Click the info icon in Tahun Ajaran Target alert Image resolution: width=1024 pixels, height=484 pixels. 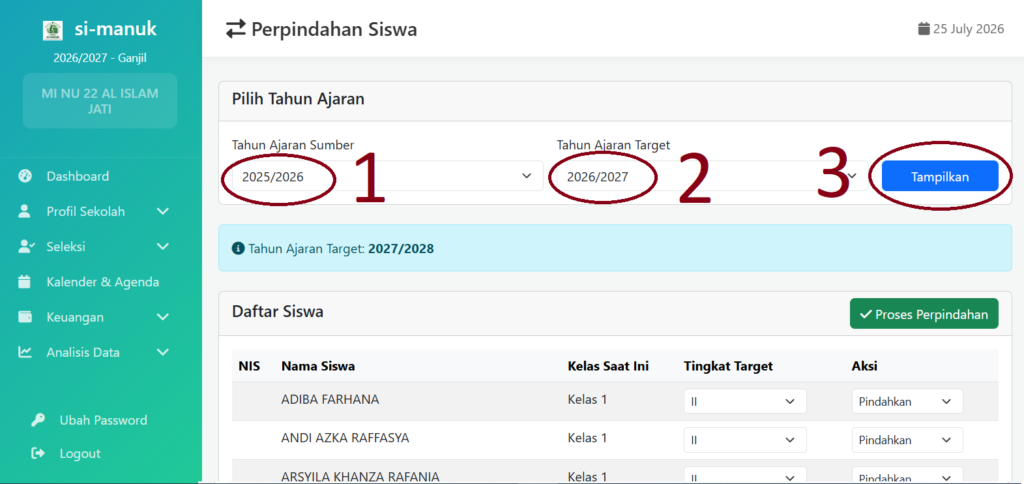tap(237, 249)
